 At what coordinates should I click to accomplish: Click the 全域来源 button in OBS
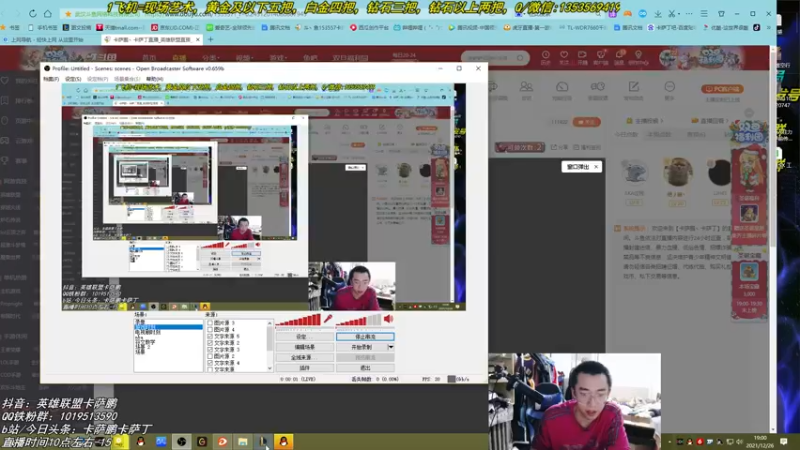[305, 357]
